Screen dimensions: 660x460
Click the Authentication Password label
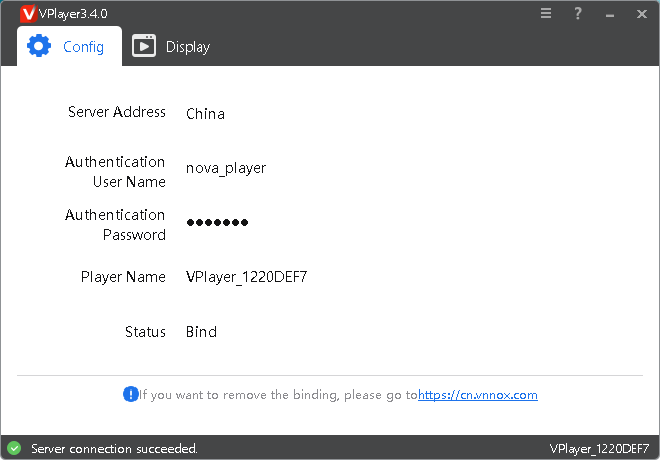[x=115, y=225]
